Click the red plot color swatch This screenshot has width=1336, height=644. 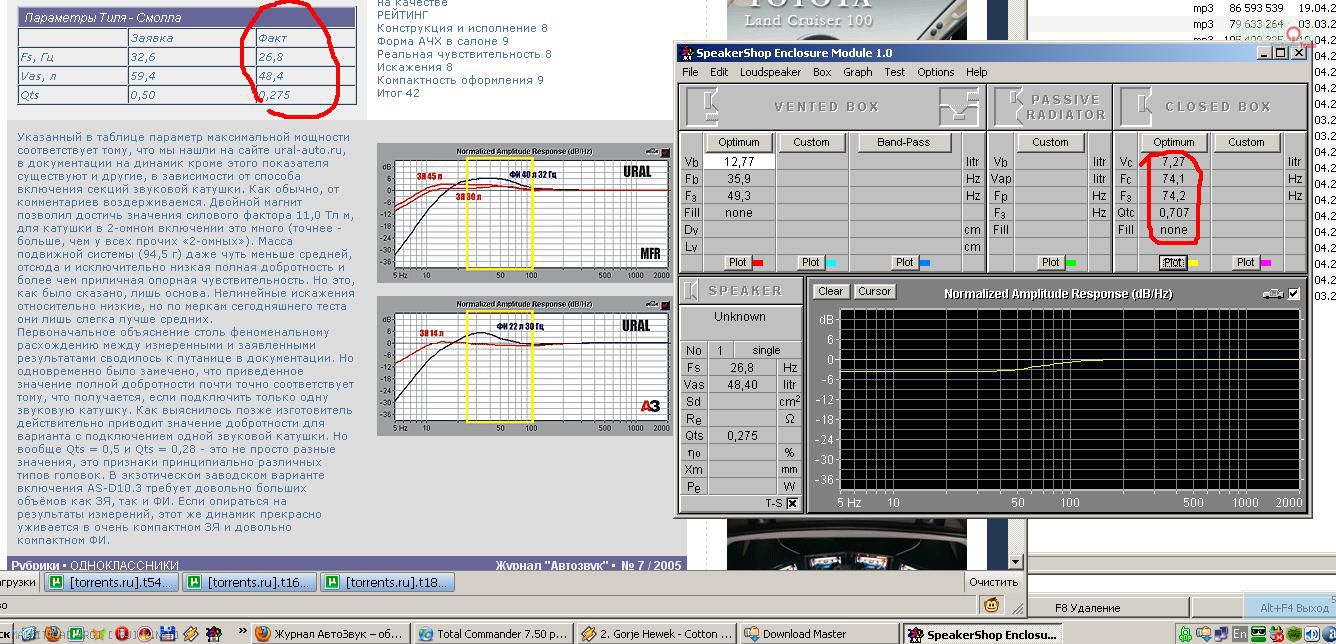coord(757,263)
